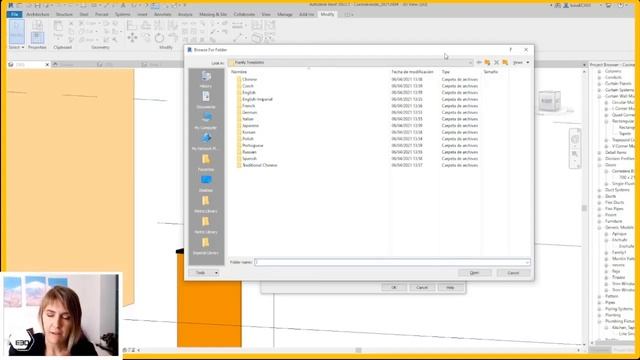Select the German folder row
Screen dimensions: 640x360
[357, 112]
